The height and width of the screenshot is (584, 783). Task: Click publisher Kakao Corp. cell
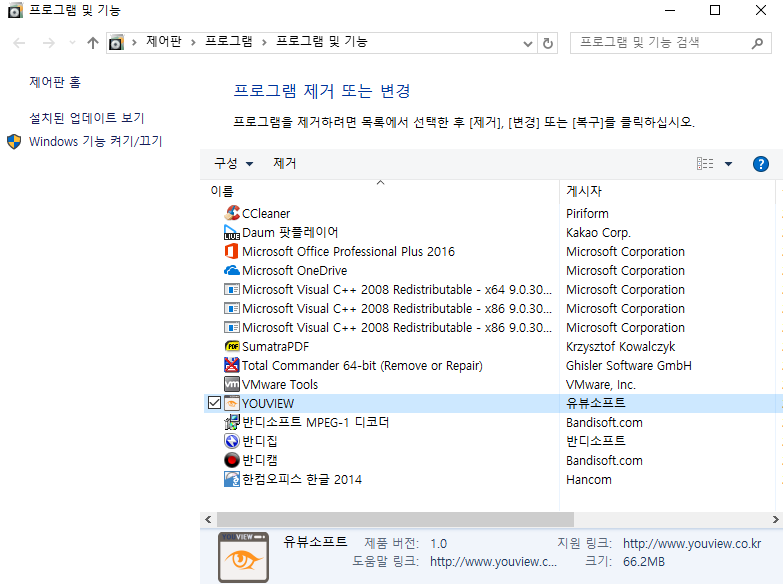point(598,232)
